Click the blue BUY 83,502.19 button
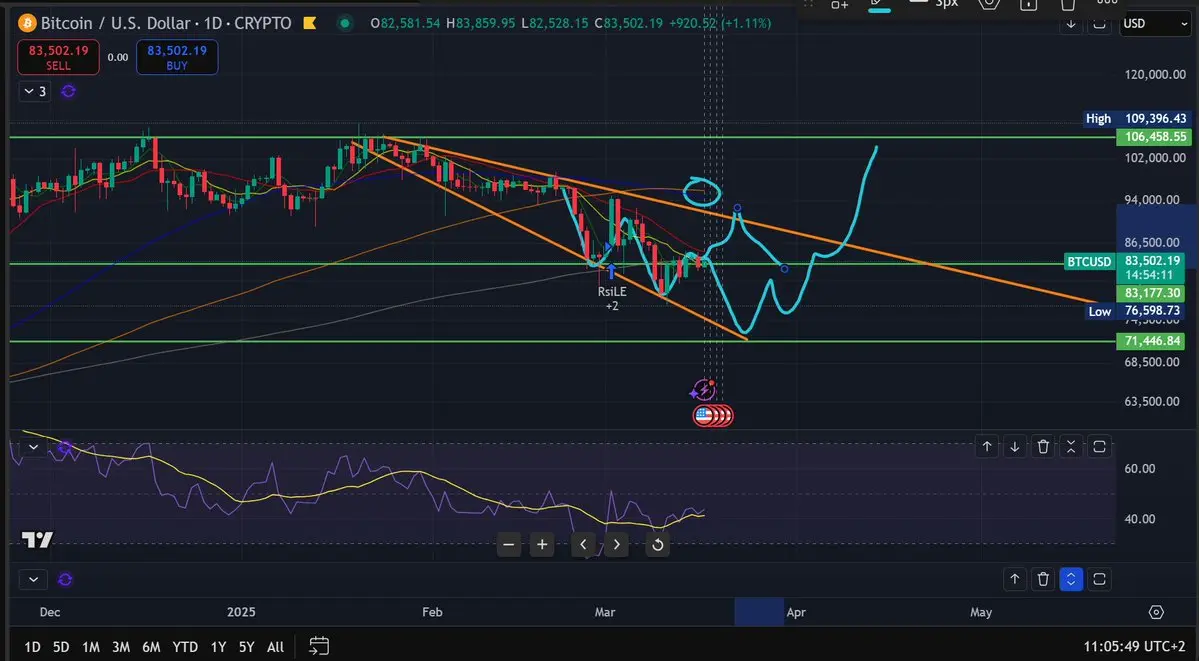The height and width of the screenshot is (661, 1199). point(177,57)
